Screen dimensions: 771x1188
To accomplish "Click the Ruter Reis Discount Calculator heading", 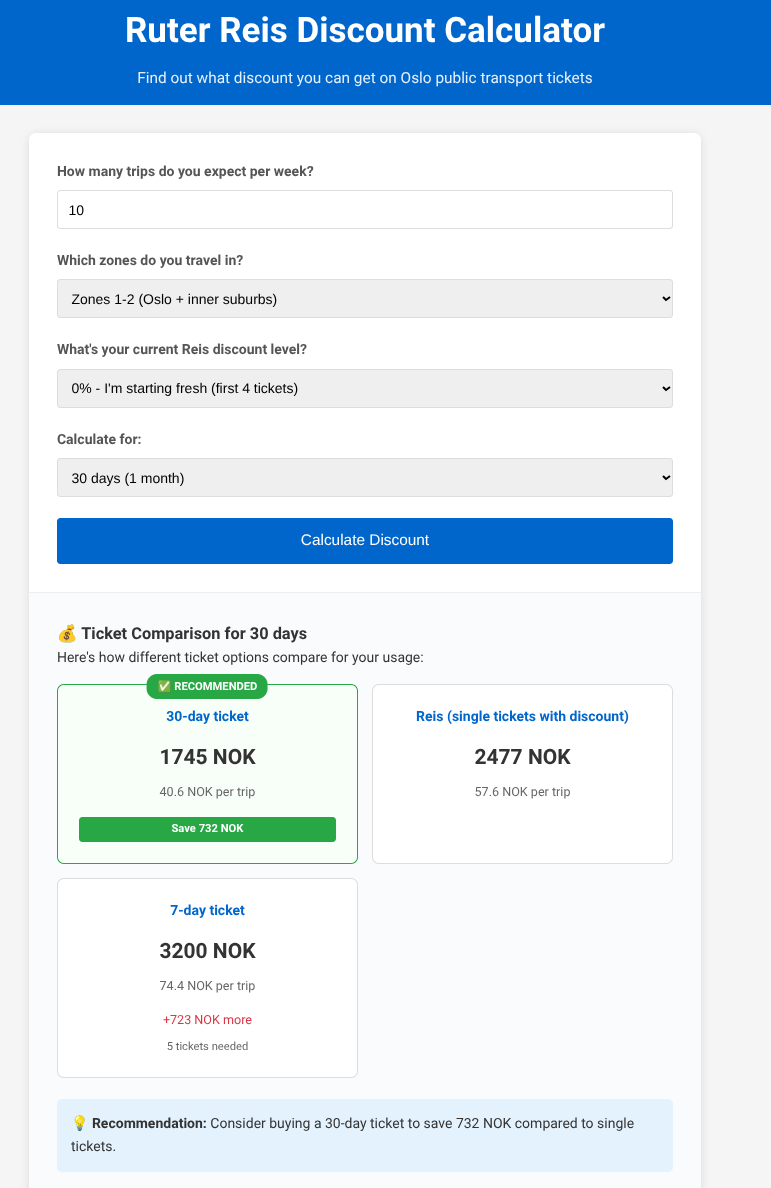I will (364, 30).
